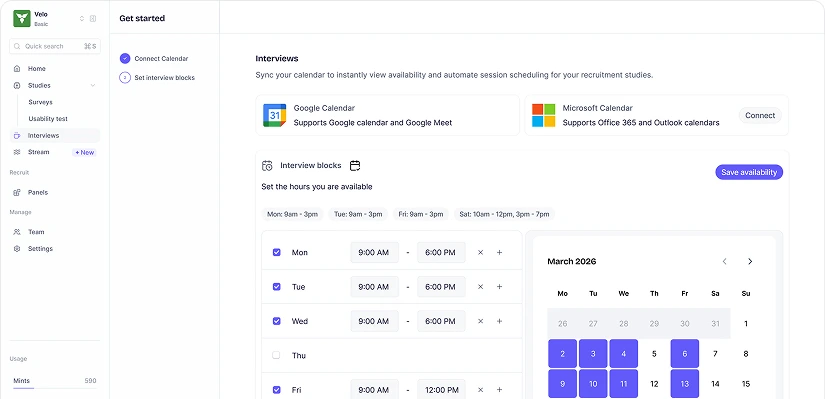This screenshot has height=399, width=825.
Task: Click the Stream icon in sidebar
Action: 17,152
